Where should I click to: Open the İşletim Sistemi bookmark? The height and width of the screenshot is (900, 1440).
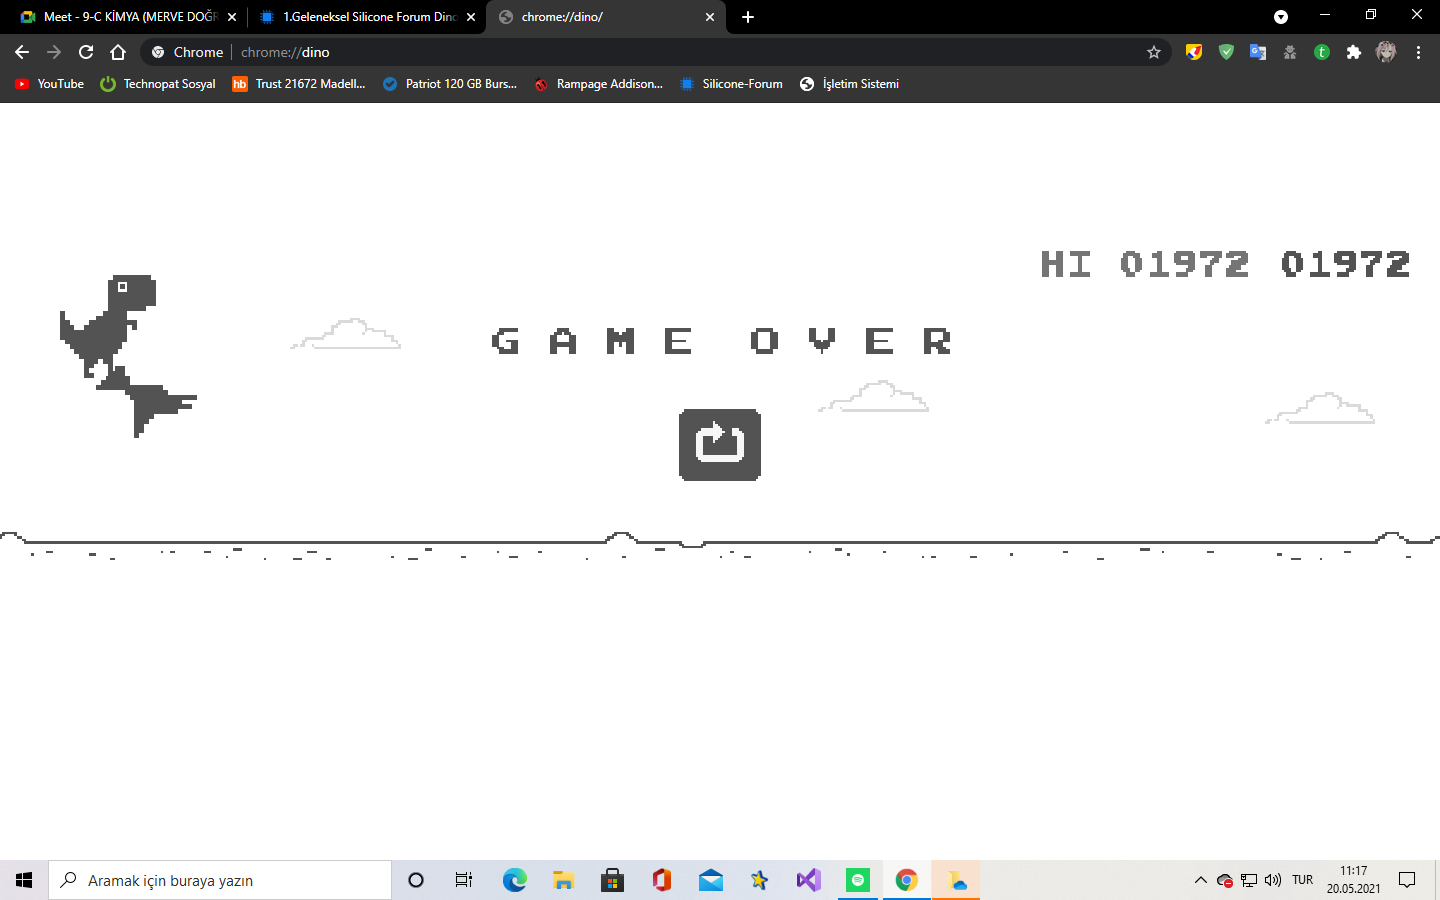click(849, 84)
